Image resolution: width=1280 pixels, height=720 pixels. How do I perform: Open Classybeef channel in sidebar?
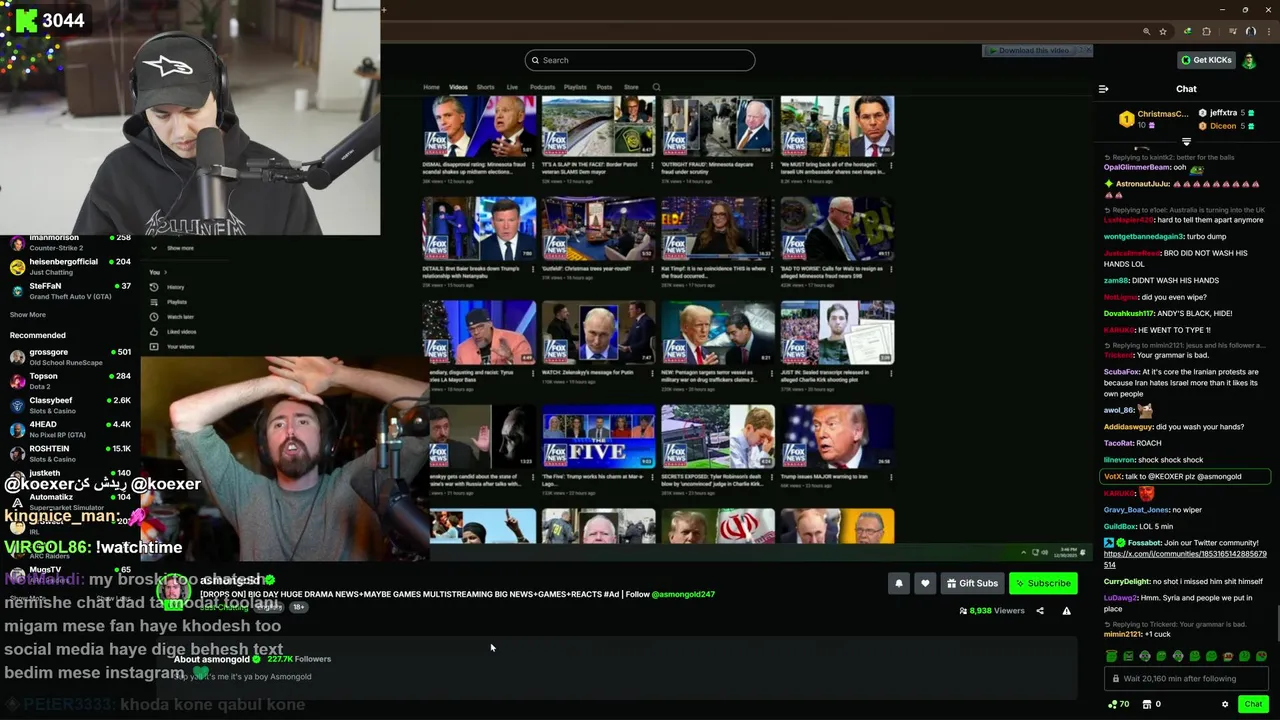[x=70, y=405]
